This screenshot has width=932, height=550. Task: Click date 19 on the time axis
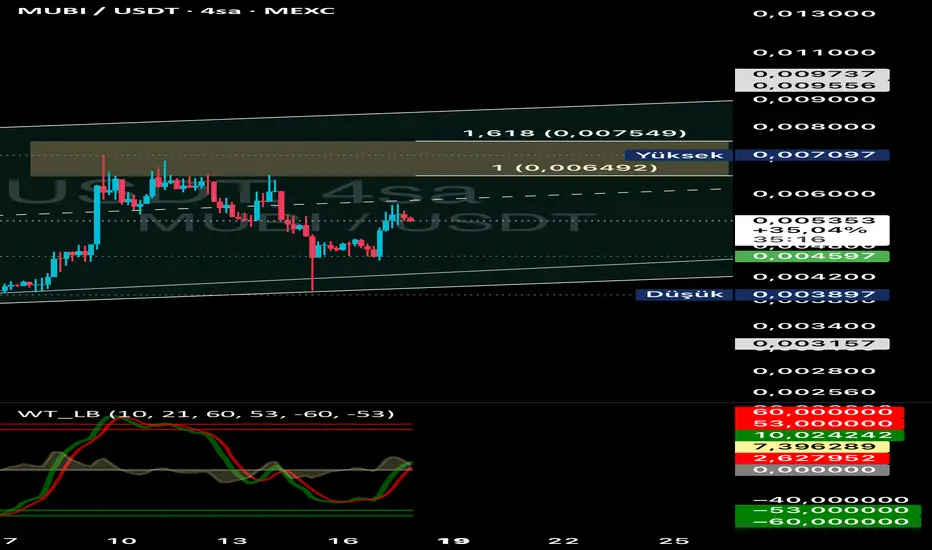(454, 541)
